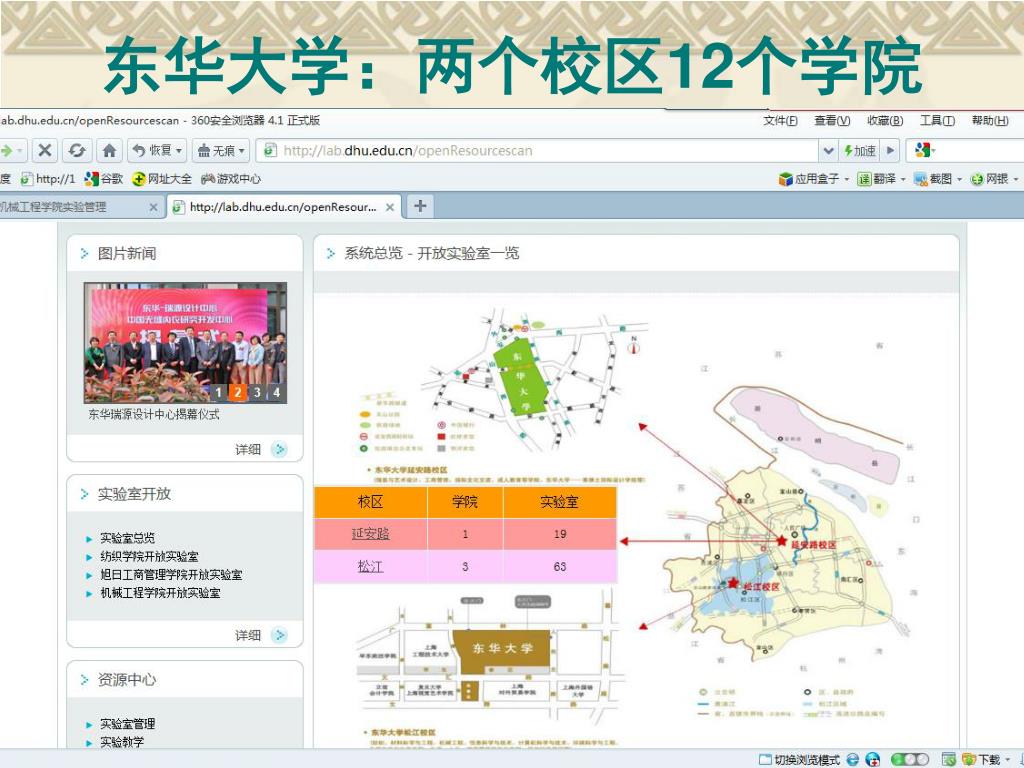Click the 松江 campus link
Image resolution: width=1024 pixels, height=768 pixels.
(x=370, y=566)
